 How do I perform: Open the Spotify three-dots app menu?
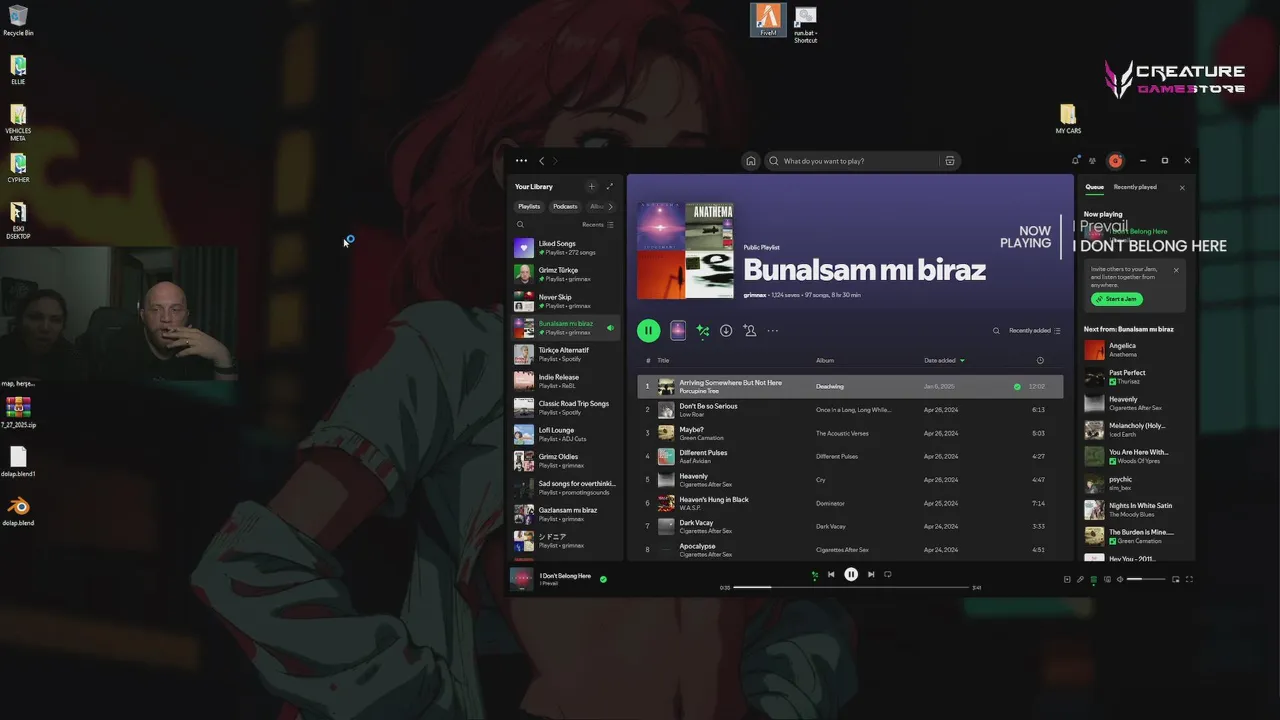pyautogui.click(x=521, y=161)
